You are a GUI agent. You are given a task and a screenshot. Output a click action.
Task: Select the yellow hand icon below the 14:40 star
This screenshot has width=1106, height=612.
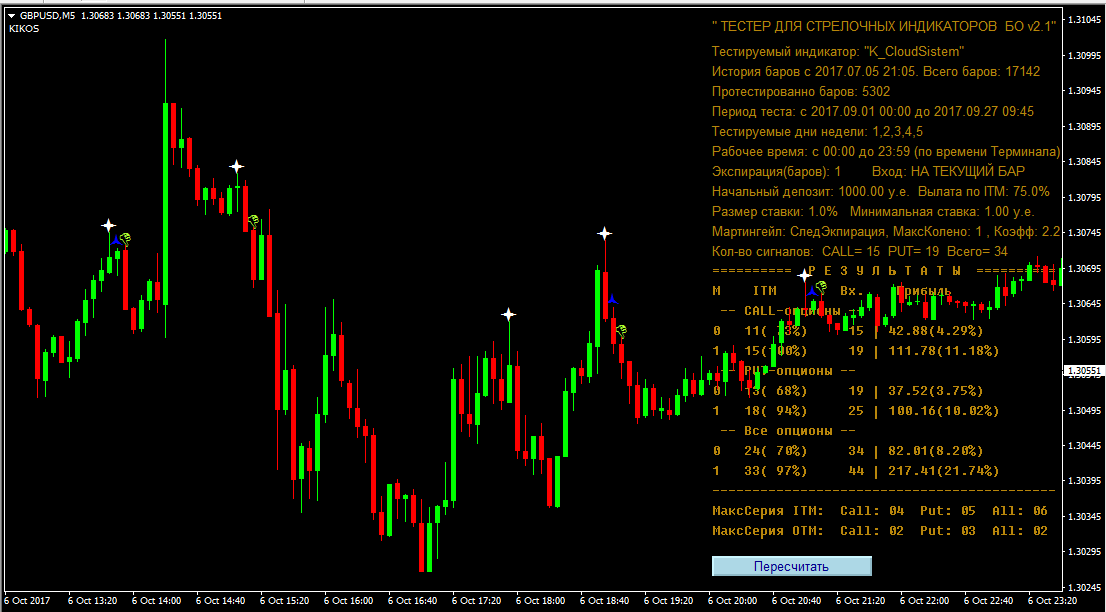(x=254, y=220)
